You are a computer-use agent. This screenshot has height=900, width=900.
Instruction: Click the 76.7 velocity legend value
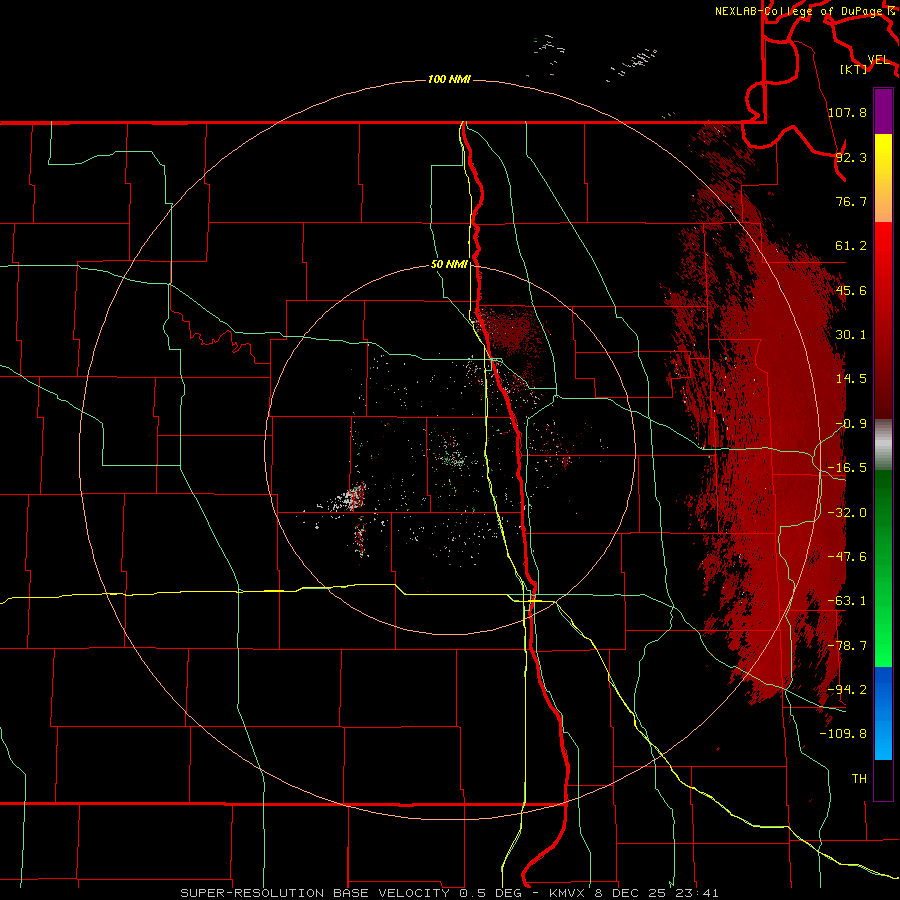(x=851, y=201)
